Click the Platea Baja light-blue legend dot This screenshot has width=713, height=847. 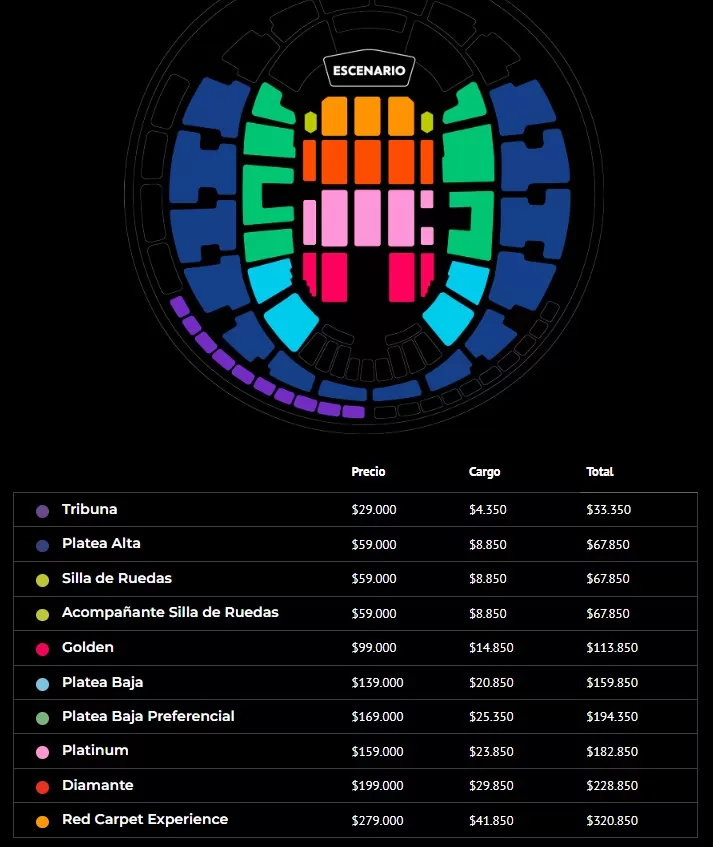point(42,684)
